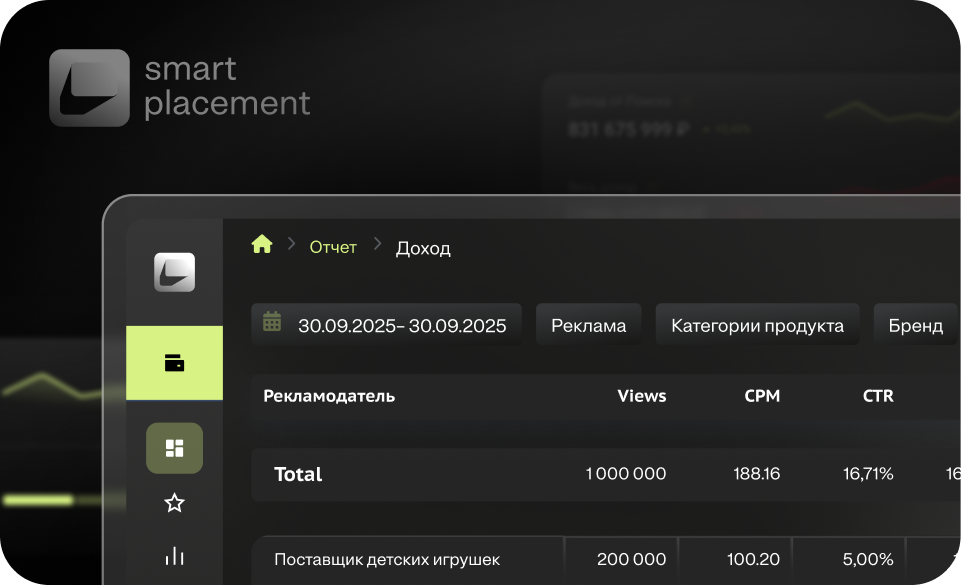Click the smart placement logo at top left
961x585 pixels.
(x=180, y=87)
